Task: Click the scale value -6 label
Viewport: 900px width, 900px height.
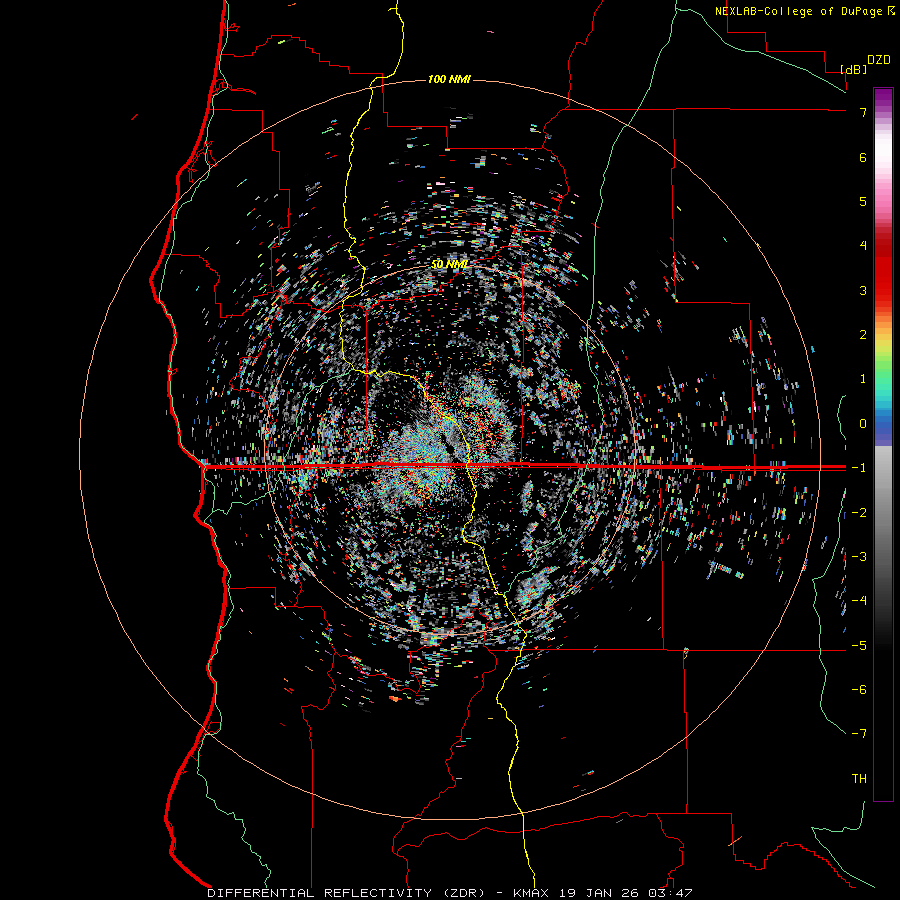Action: [x=859, y=689]
